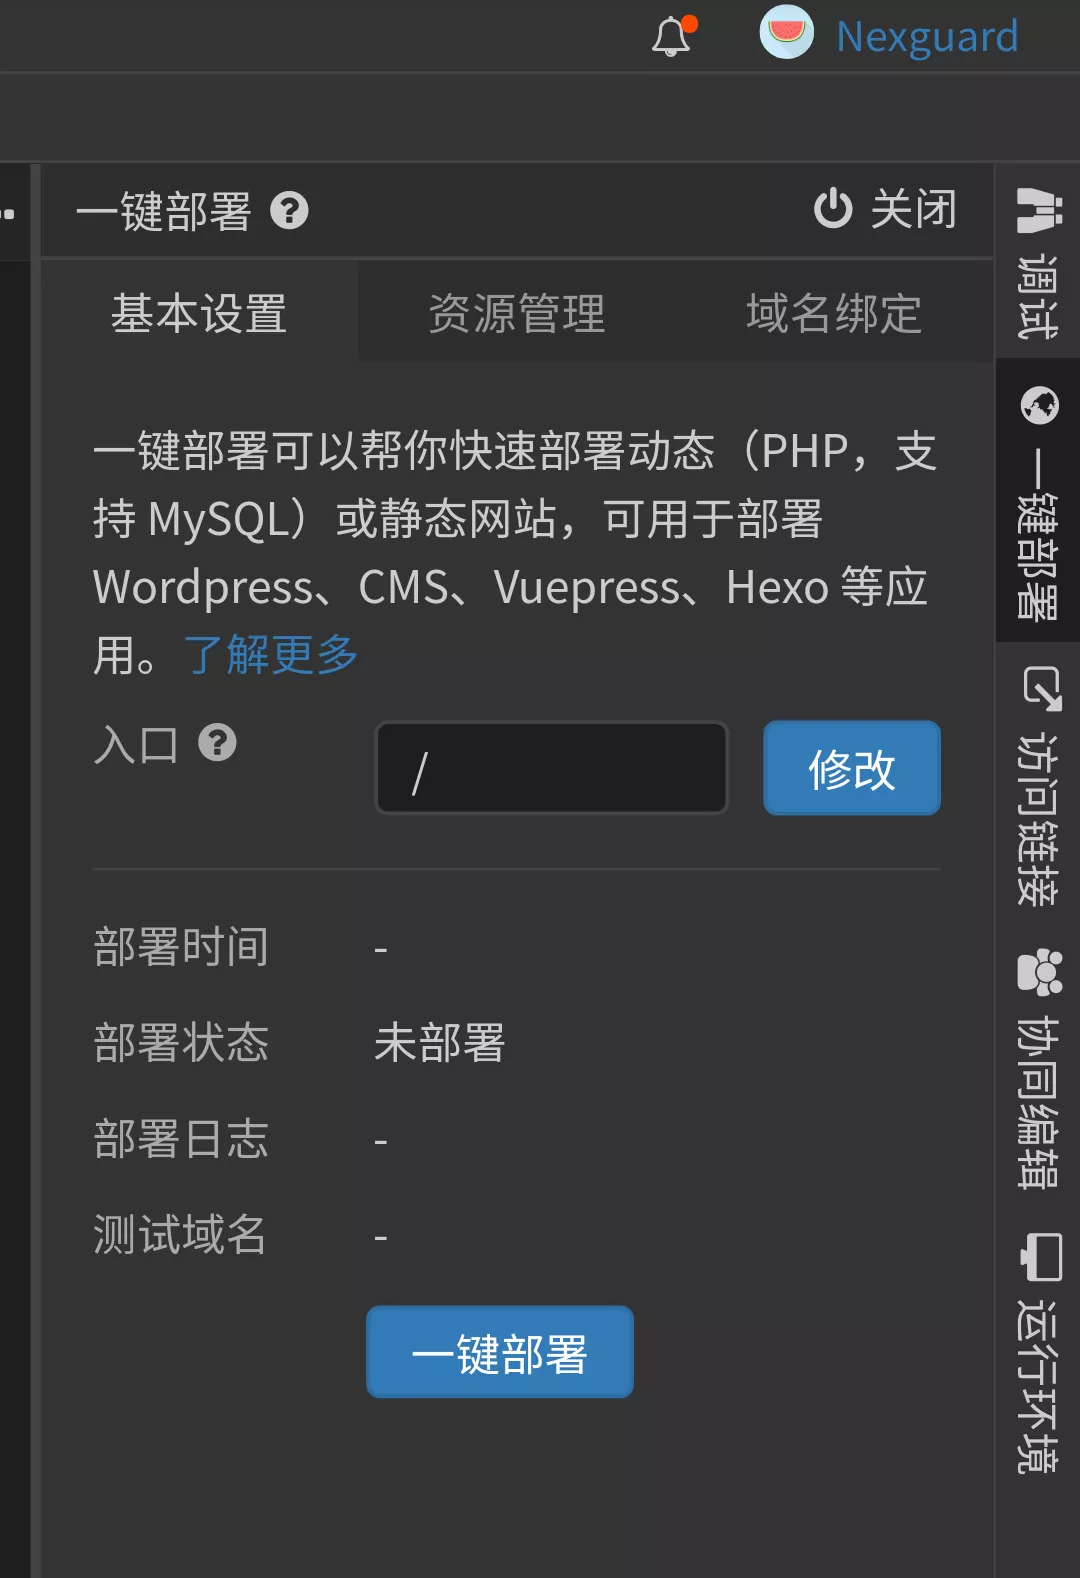Open the 访问链接 sidebar panel

coord(1038,786)
